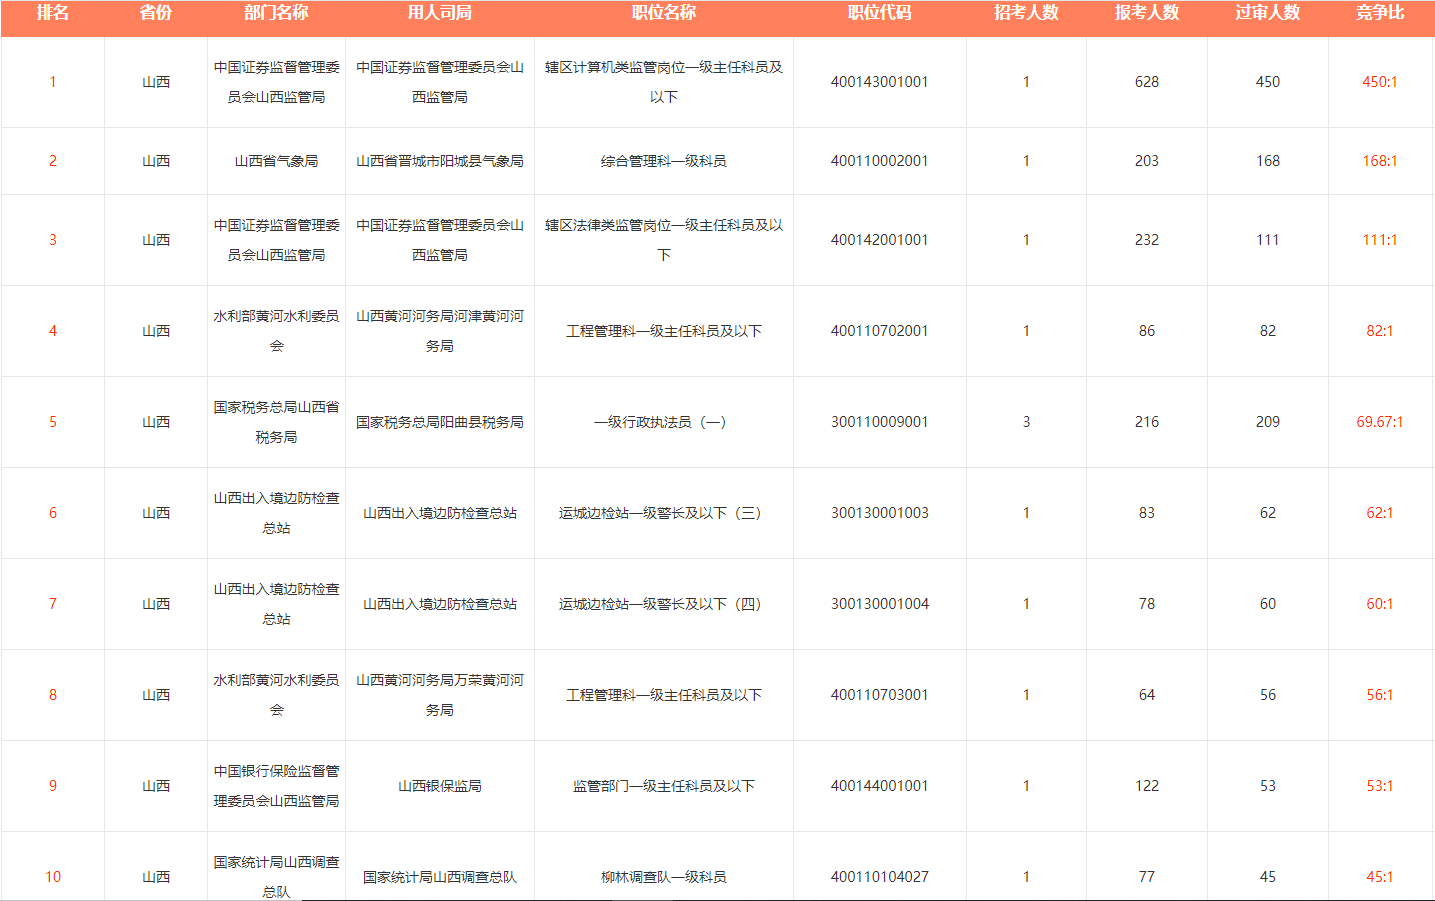Screen dimensions: 1435x901
Task: Select position code 400143001001
Action: (879, 82)
